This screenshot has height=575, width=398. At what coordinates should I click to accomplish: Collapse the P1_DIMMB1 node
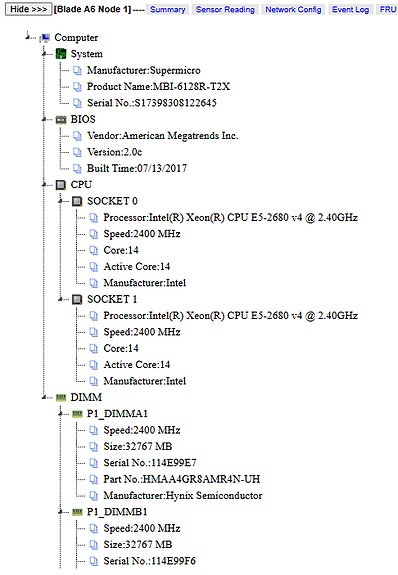[61, 512]
